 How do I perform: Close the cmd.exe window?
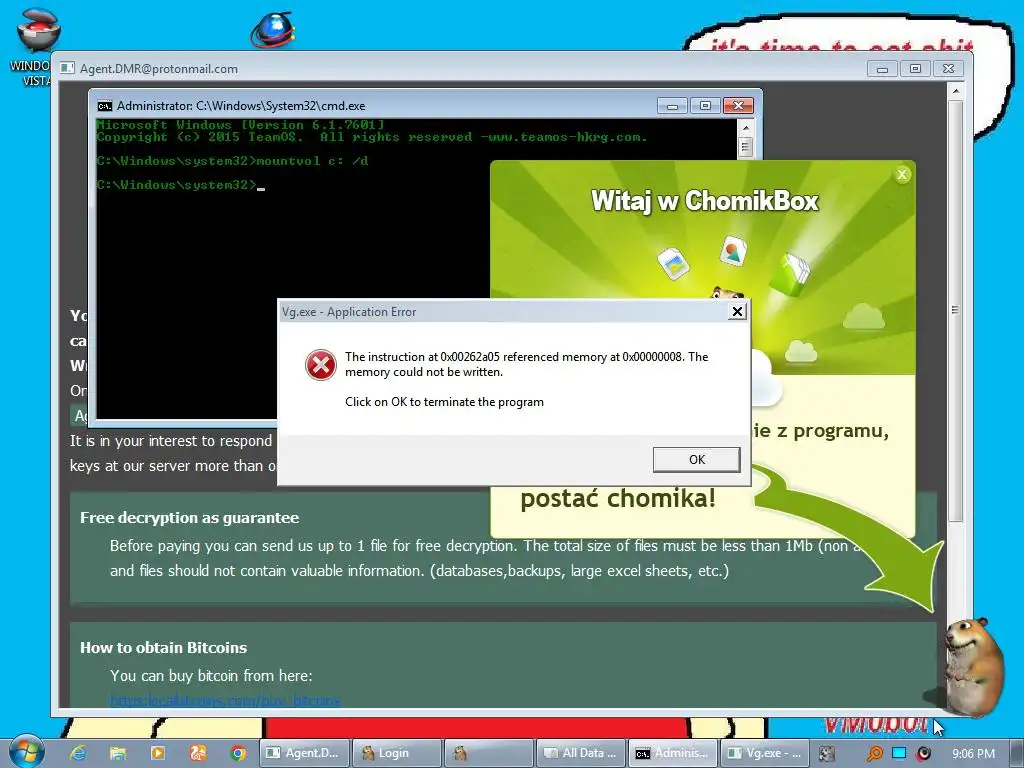point(738,105)
